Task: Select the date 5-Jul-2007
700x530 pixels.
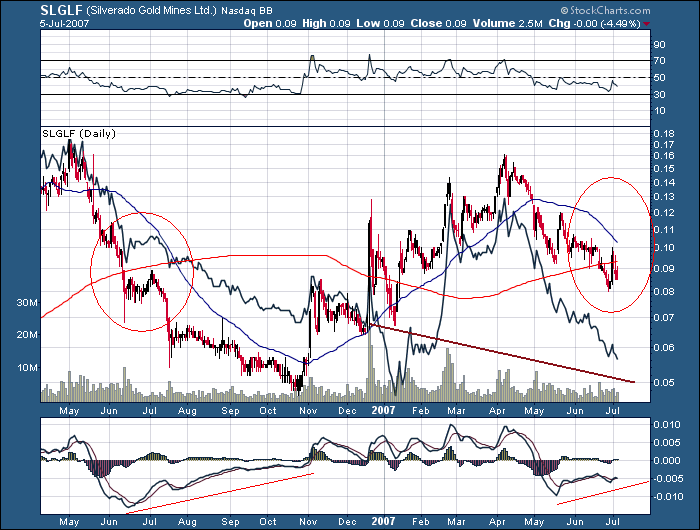Action: click(x=64, y=24)
